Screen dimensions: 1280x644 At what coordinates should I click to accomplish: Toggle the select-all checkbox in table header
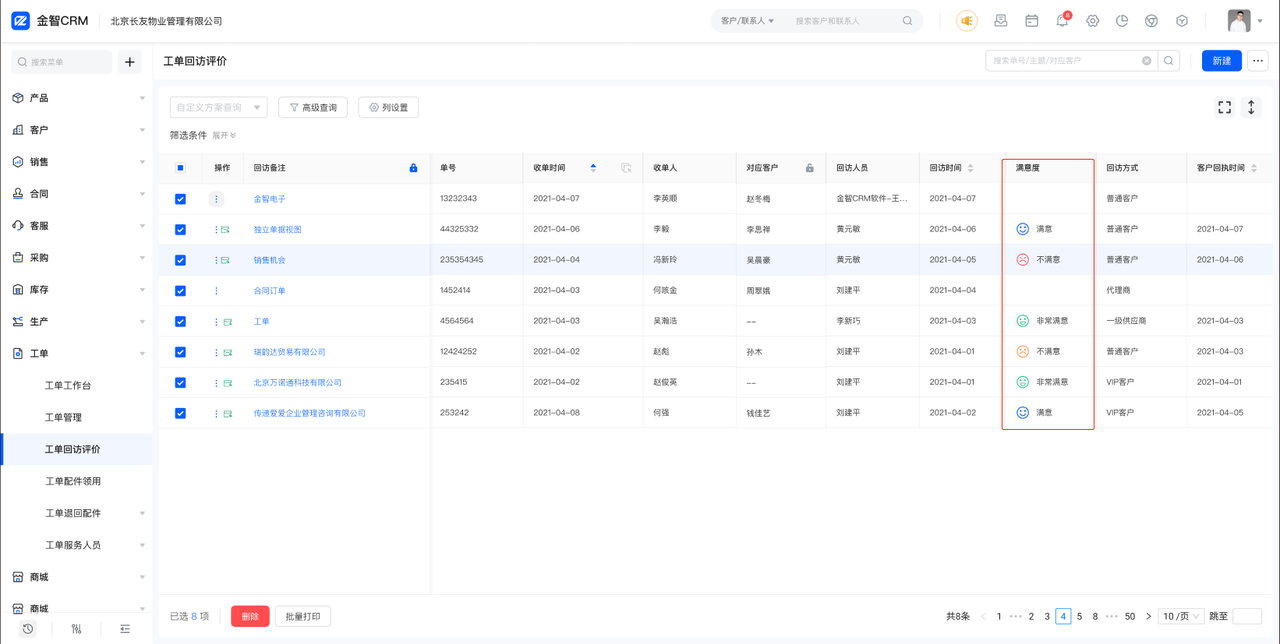pos(180,168)
